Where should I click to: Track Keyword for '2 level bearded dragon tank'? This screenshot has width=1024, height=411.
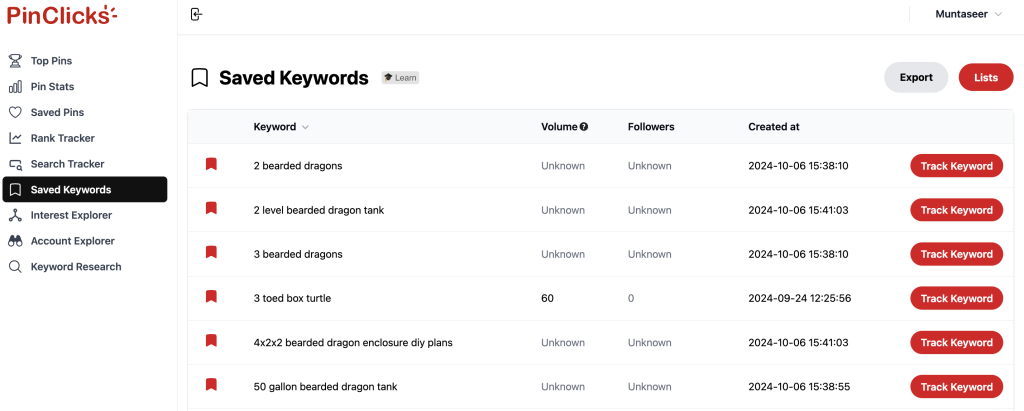coord(956,210)
